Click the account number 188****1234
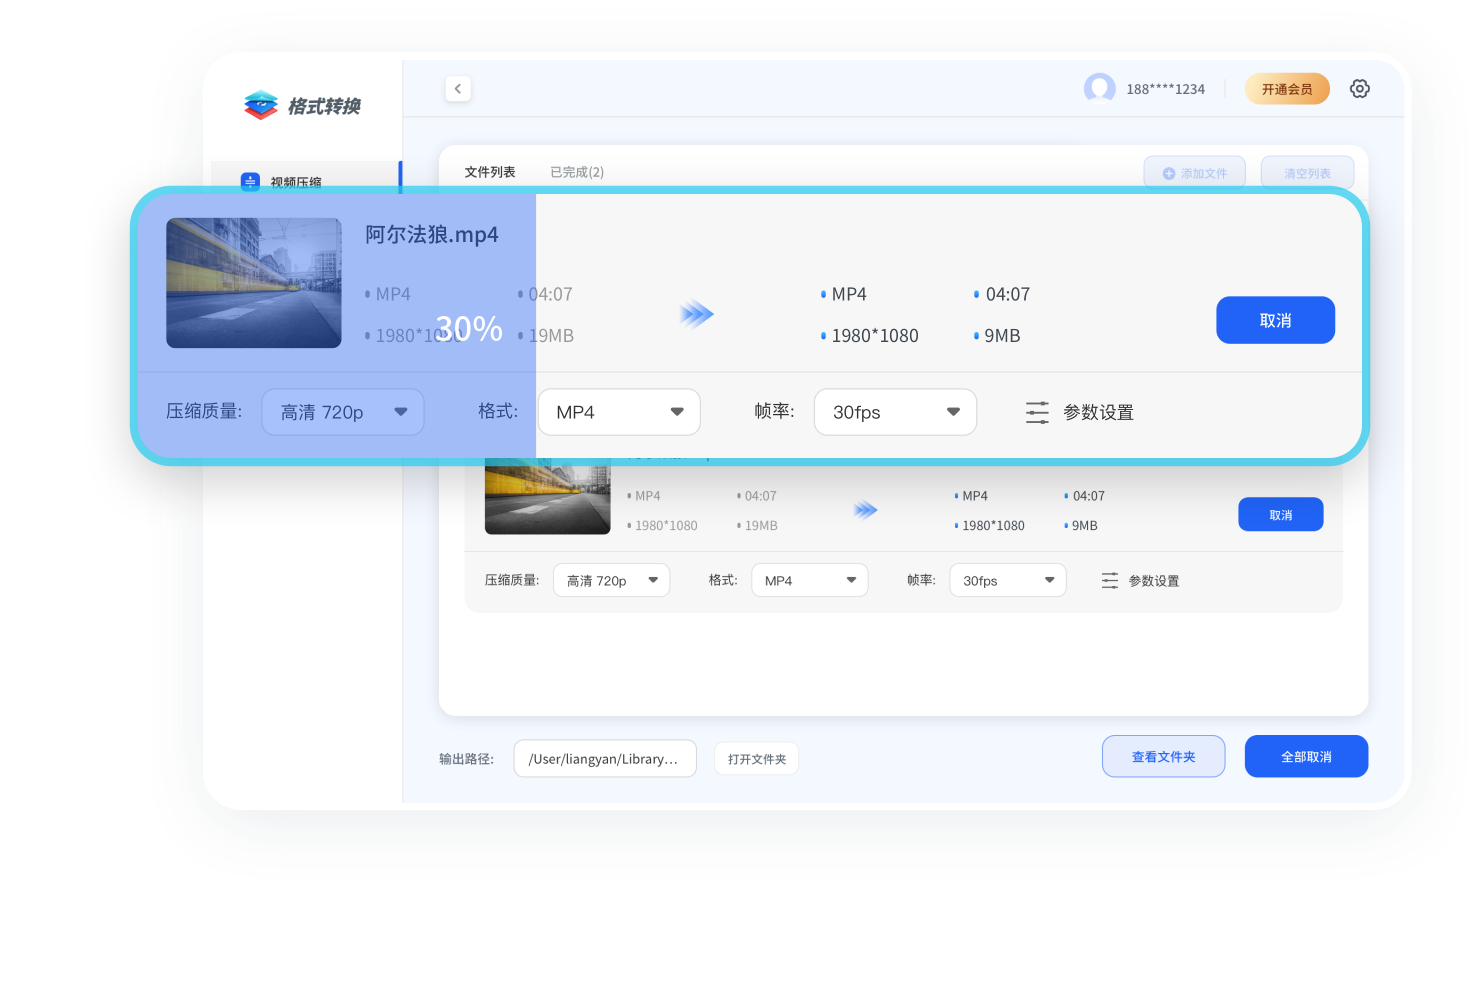The width and height of the screenshot is (1480, 998). point(1166,89)
